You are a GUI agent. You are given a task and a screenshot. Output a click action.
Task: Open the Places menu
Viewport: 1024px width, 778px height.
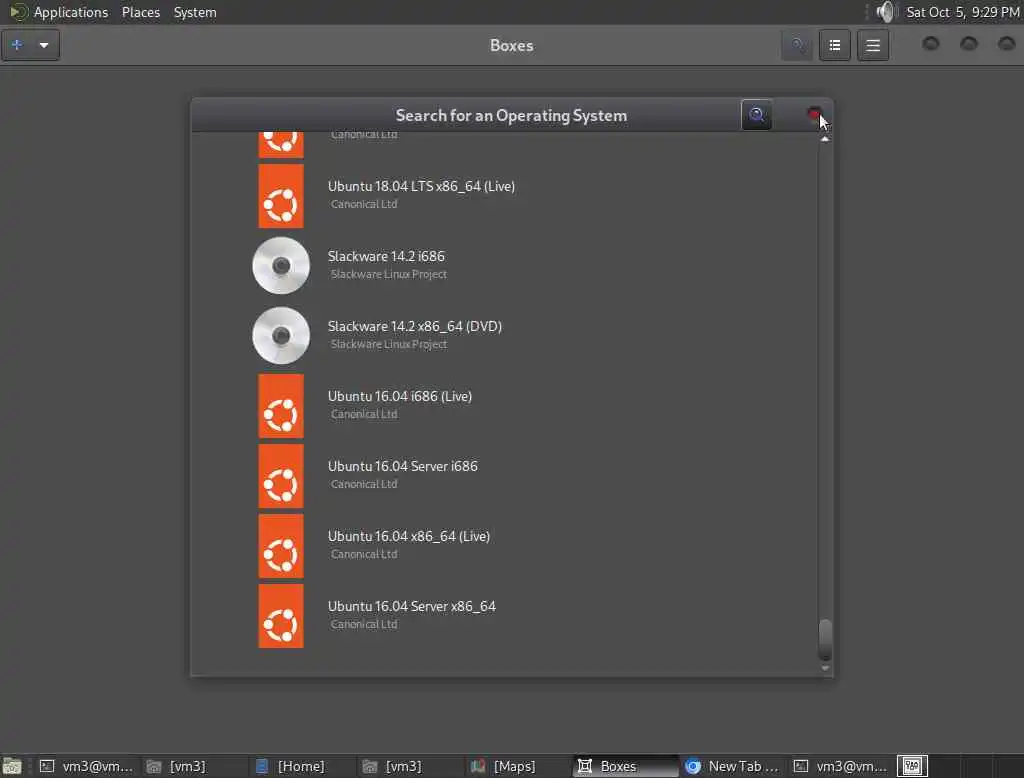(140, 12)
